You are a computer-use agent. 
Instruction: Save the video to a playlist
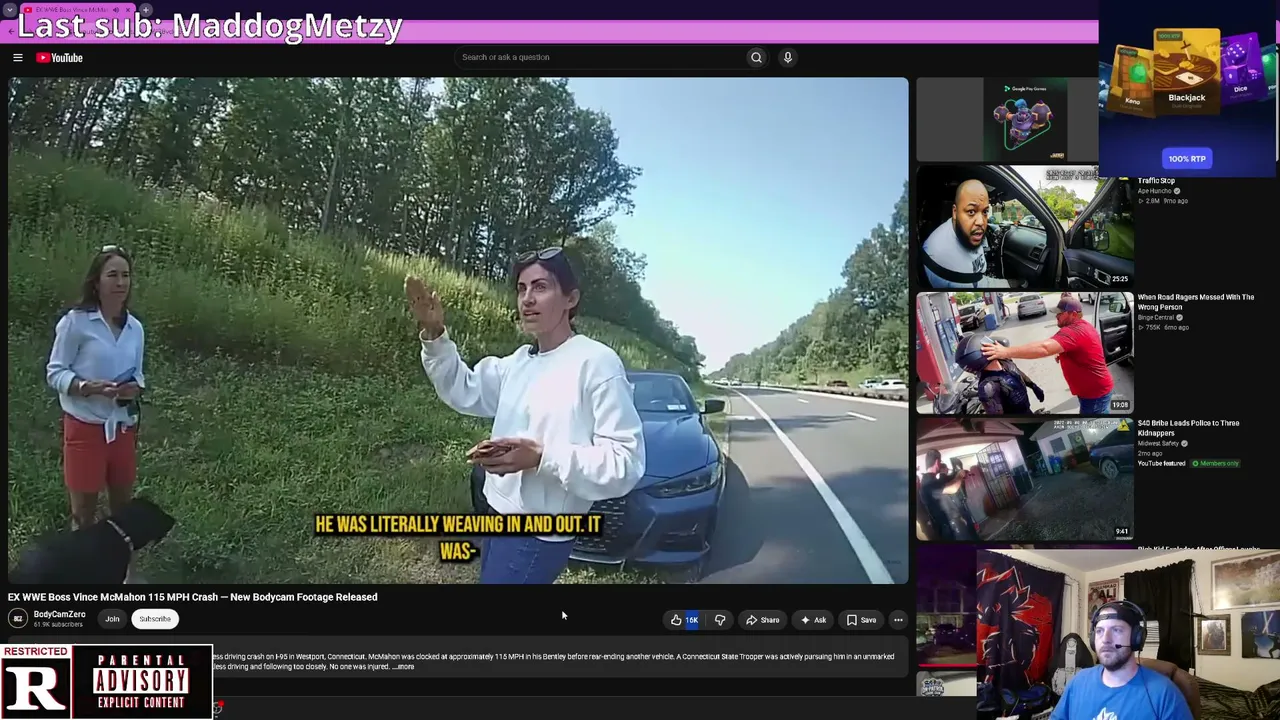862,620
